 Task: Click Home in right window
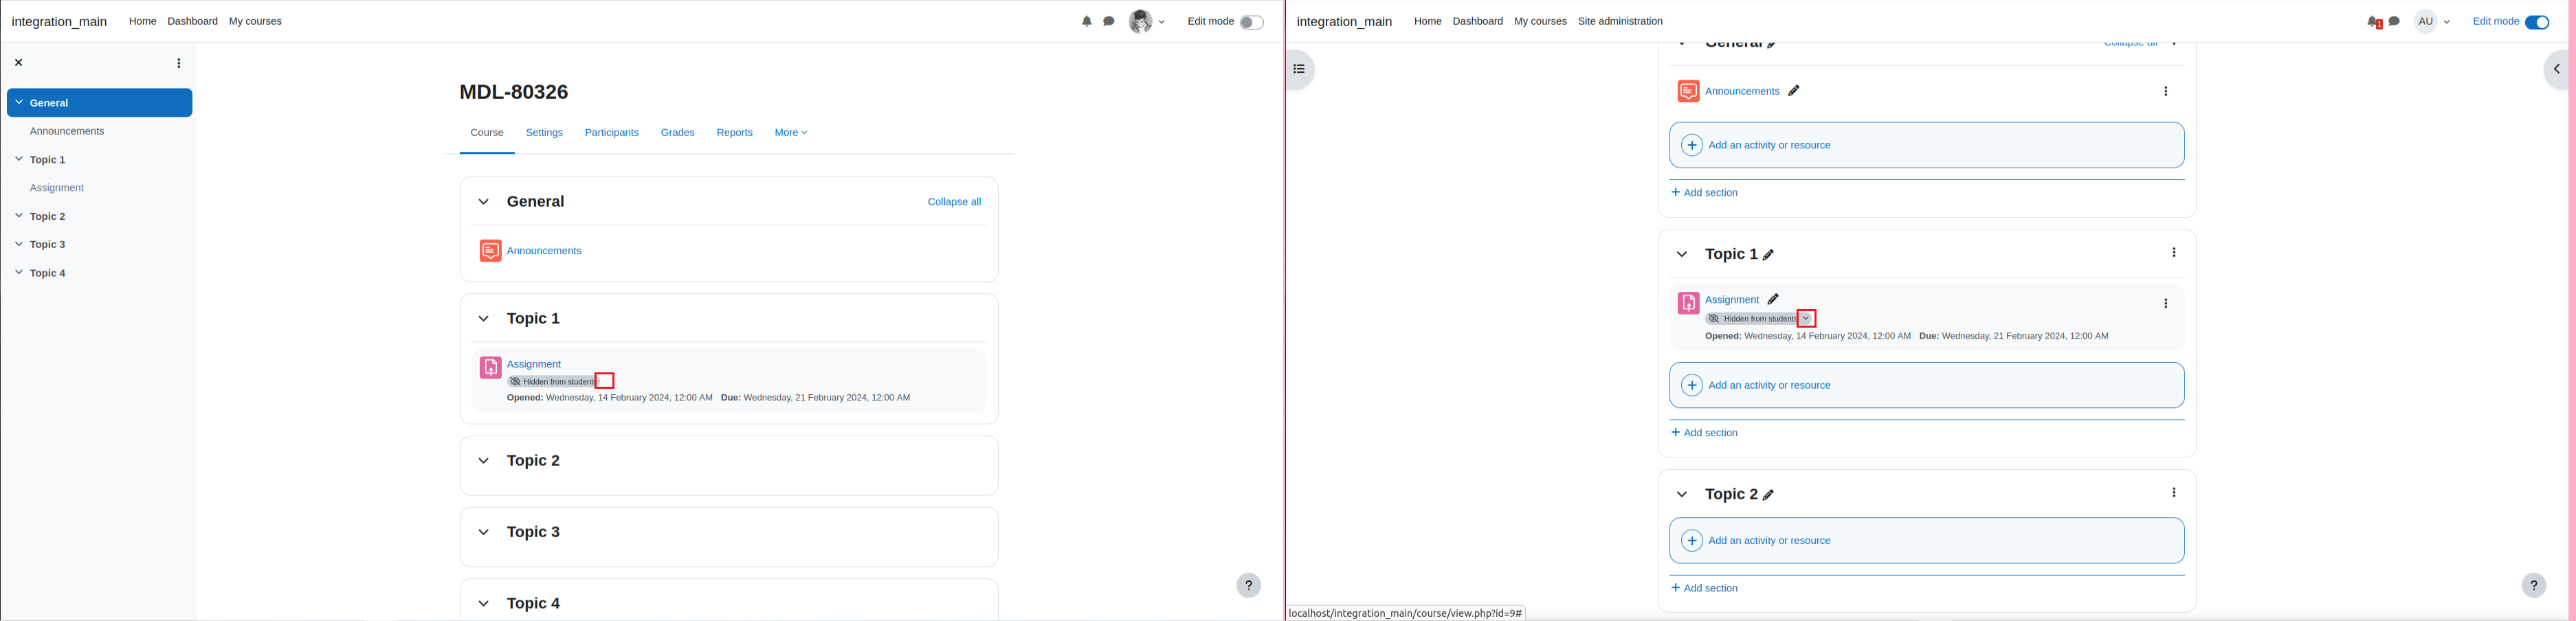[1427, 21]
